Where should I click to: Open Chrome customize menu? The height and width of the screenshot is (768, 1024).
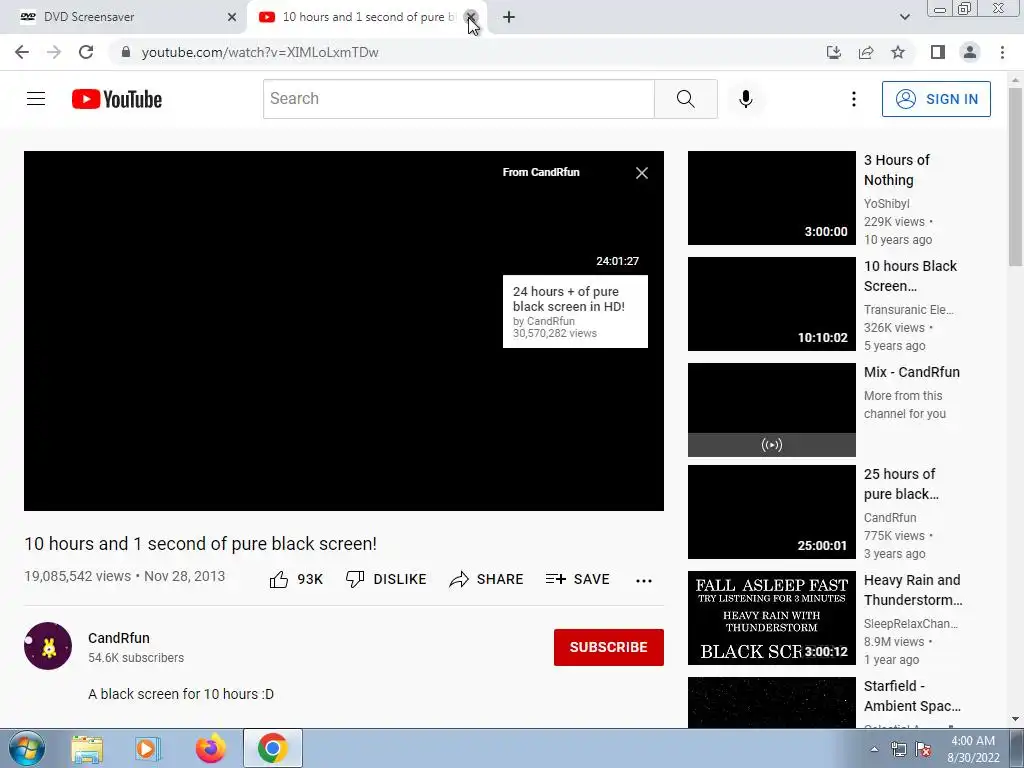point(1002,52)
